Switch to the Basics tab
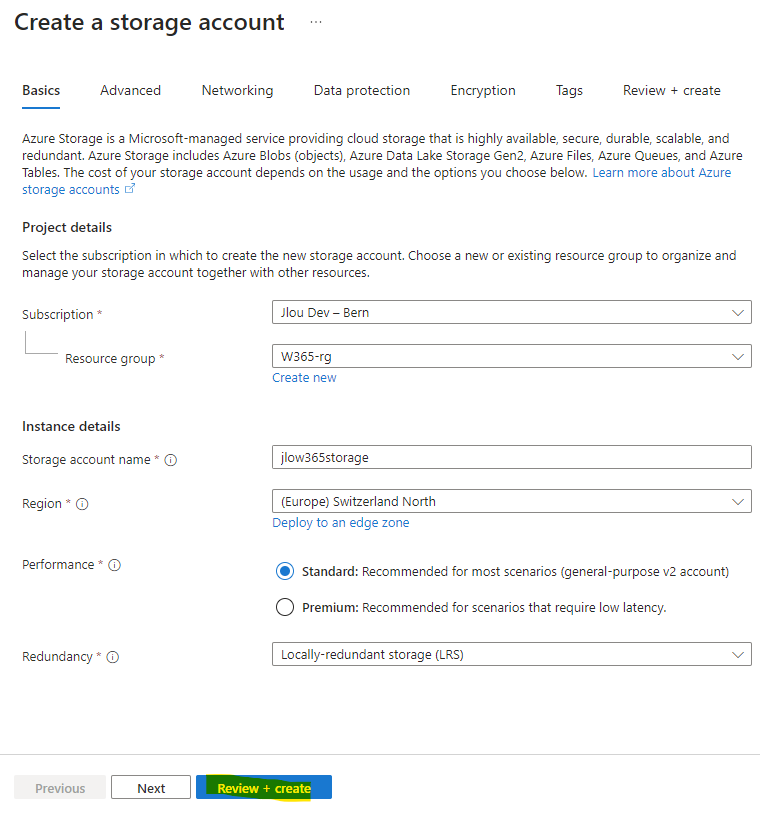Image resolution: width=760 pixels, height=814 pixels. (41, 90)
